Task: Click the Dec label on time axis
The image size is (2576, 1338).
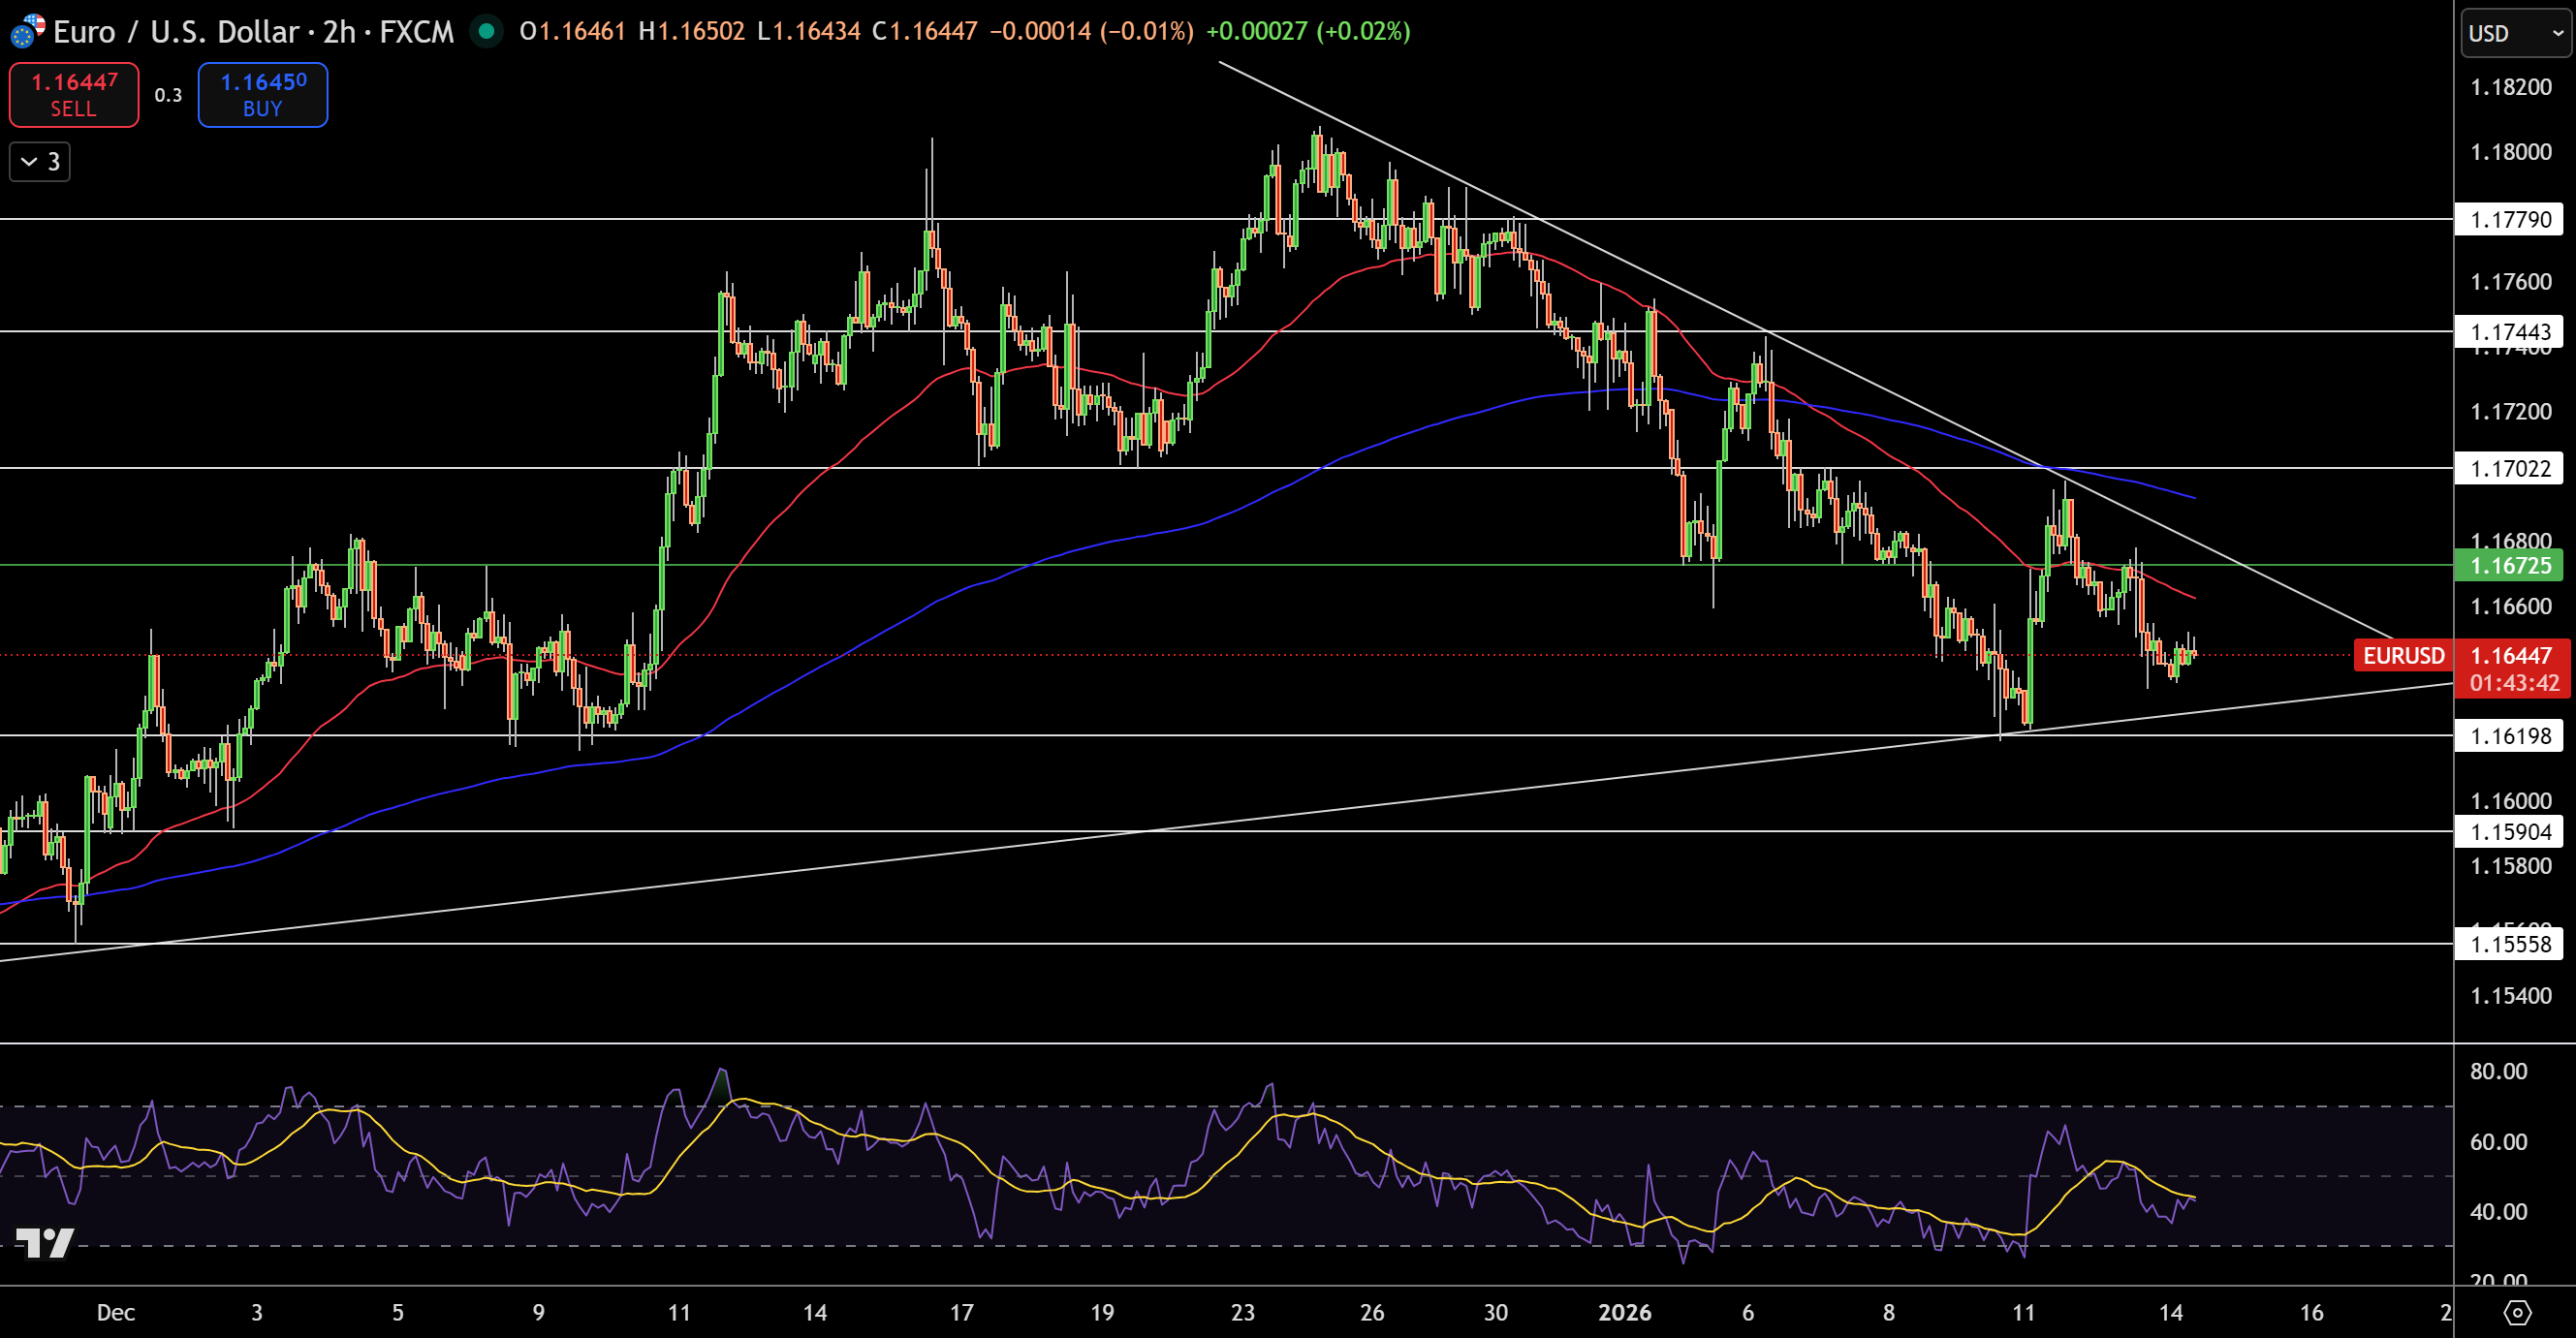Action: point(116,1312)
